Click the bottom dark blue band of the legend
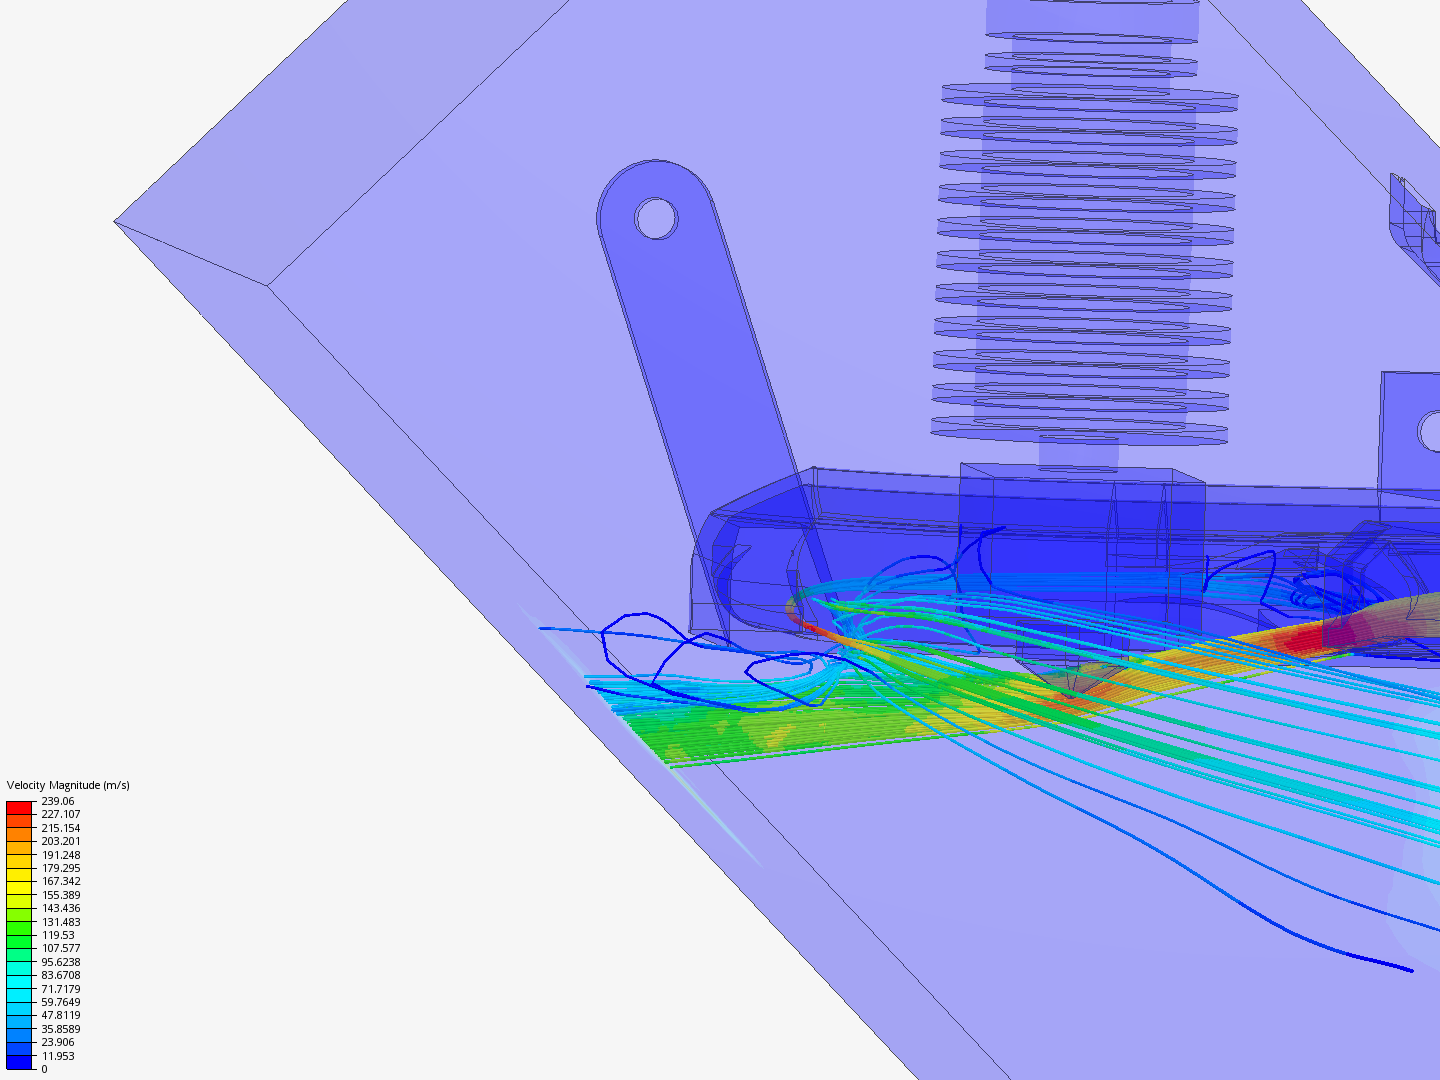This screenshot has height=1080, width=1440. tap(19, 1062)
